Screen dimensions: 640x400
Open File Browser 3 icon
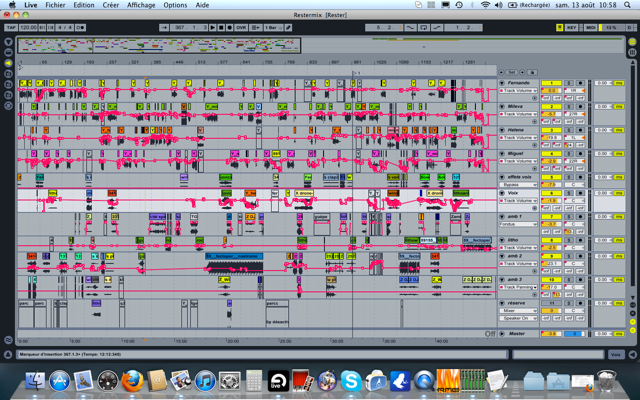click(8, 95)
